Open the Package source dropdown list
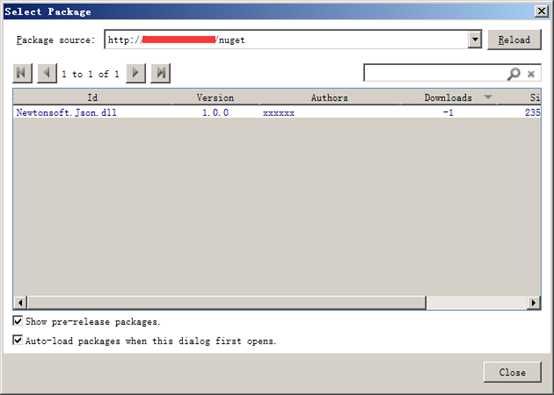The image size is (554, 395). [x=475, y=40]
